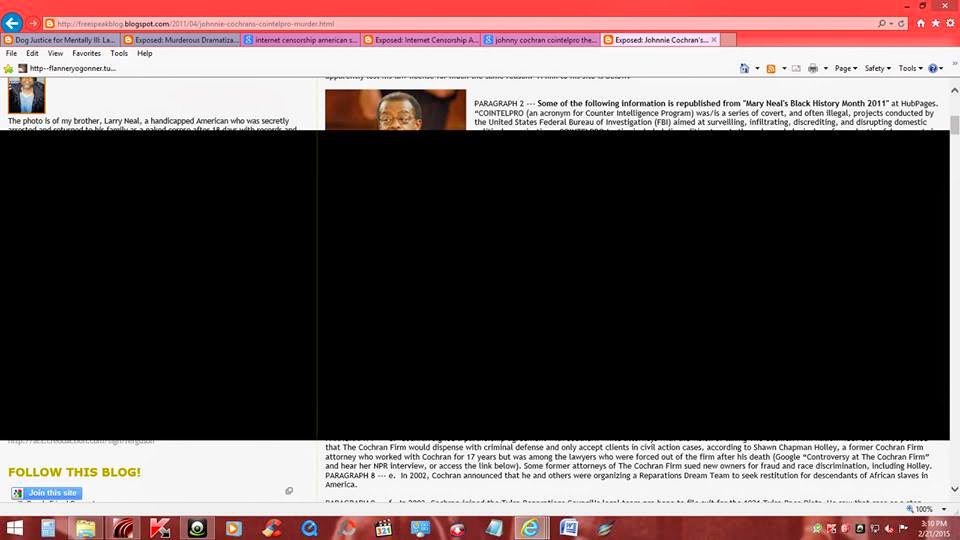Image resolution: width=960 pixels, height=540 pixels.
Task: Close the Exposed: Johnnie Cochran's tab
Action: pos(714,40)
